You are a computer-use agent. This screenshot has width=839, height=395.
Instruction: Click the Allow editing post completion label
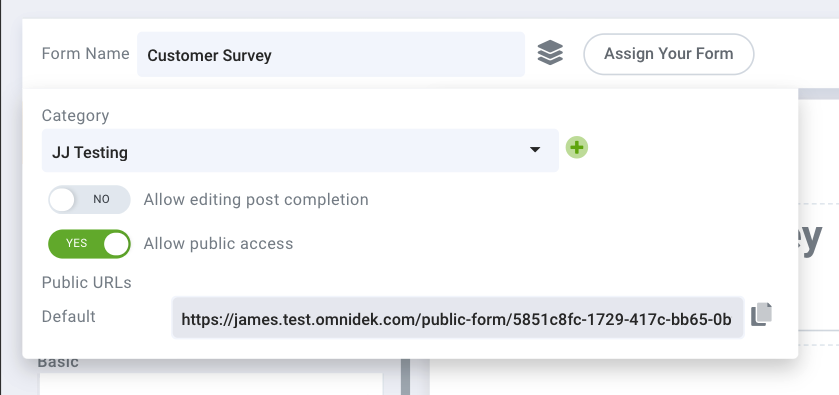pos(256,200)
